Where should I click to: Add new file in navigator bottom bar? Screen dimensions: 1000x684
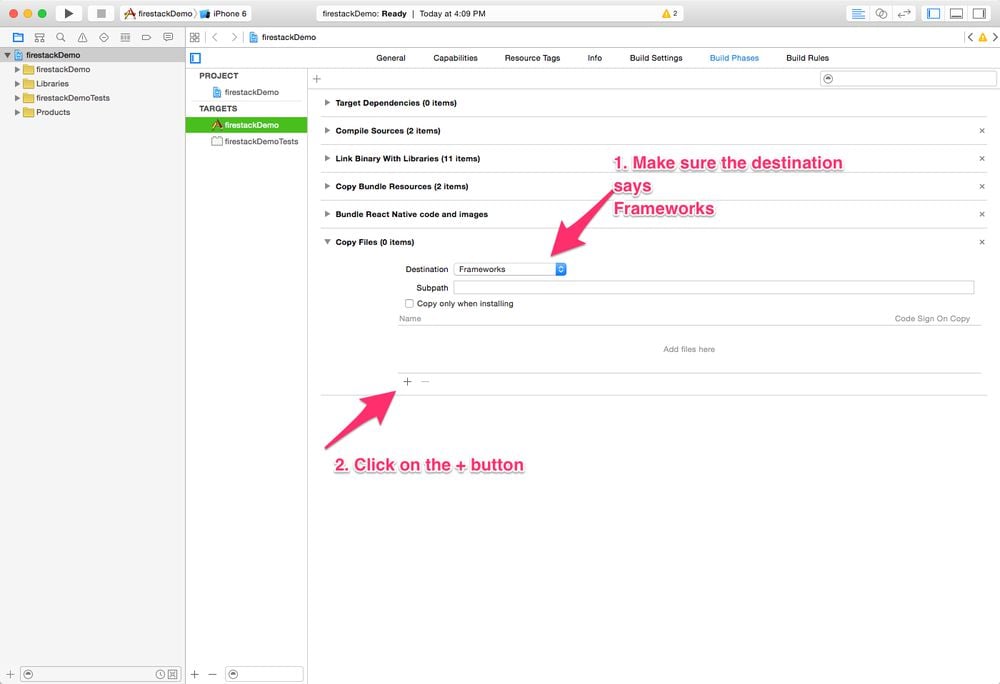(x=10, y=674)
